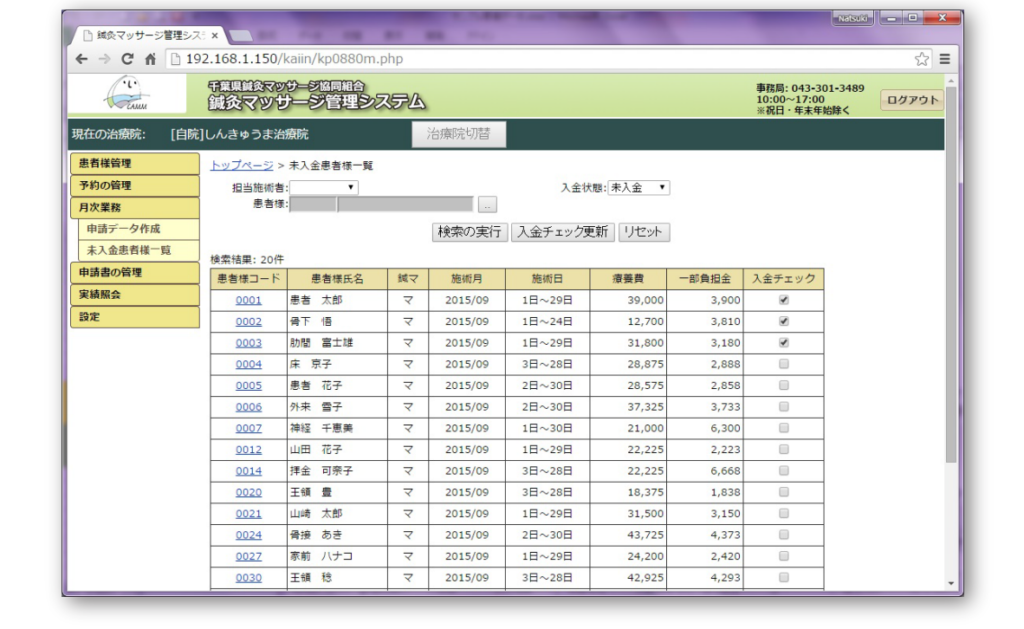The image size is (1024, 629).
Task: Click the 検索の実行 button
Action: [470, 232]
